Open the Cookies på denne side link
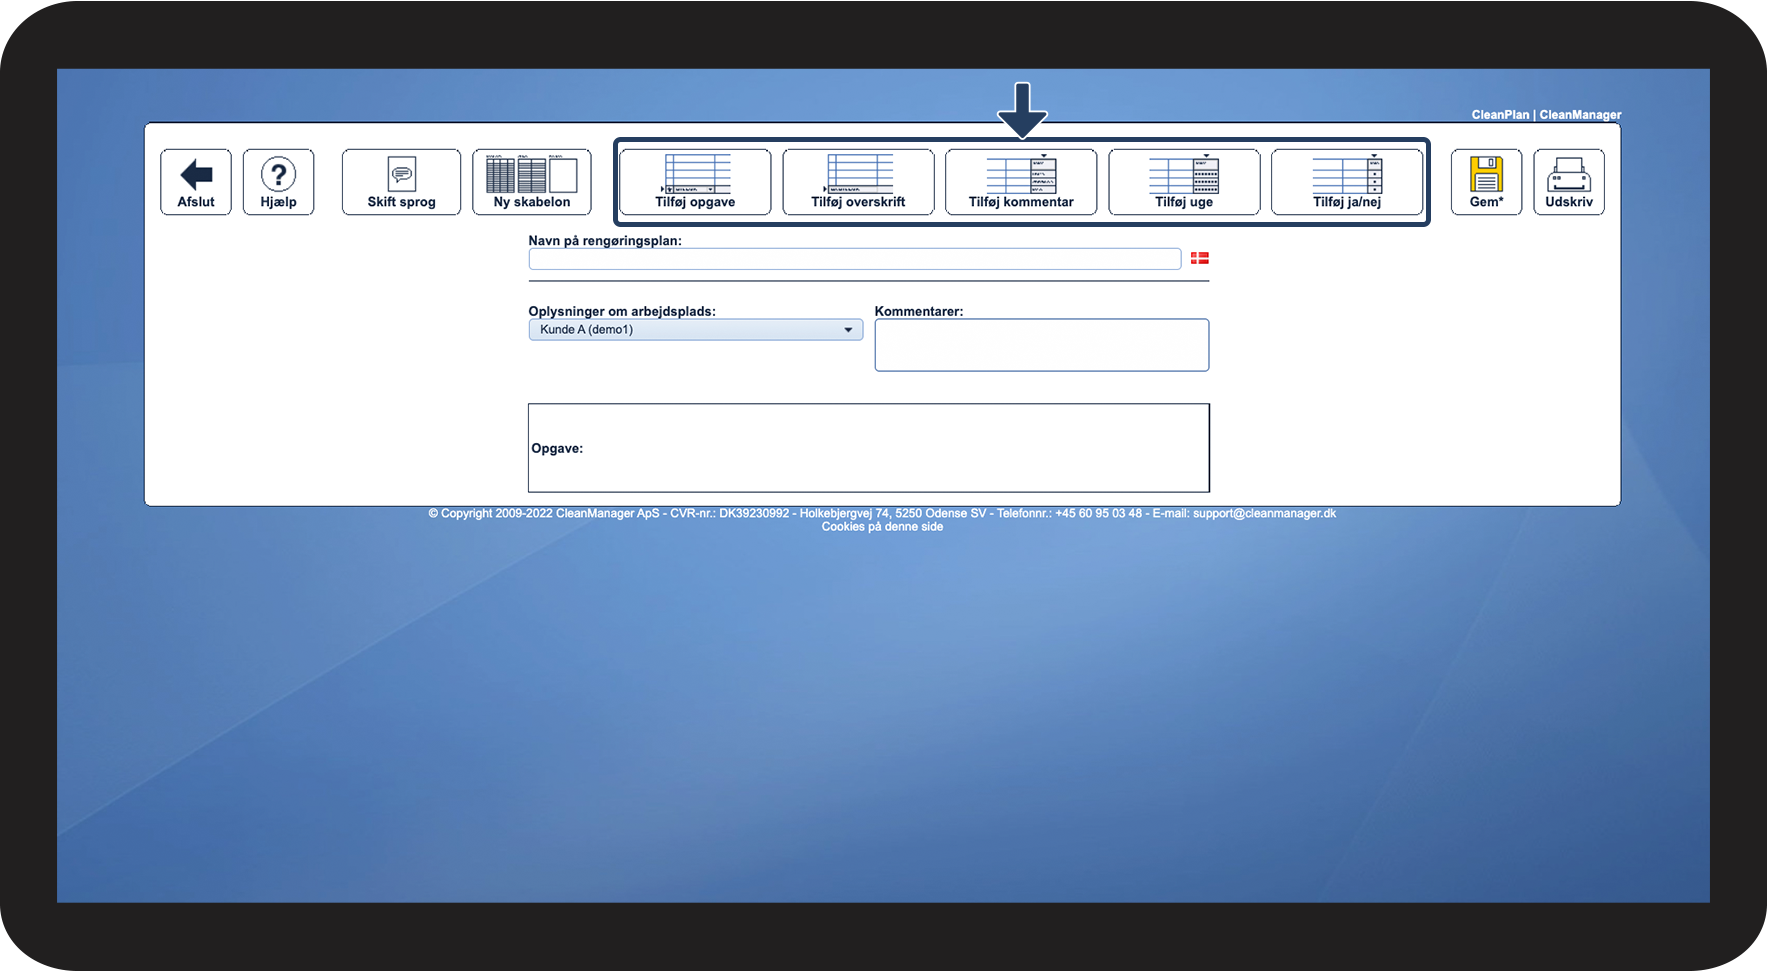The image size is (1767, 971). coord(882,526)
